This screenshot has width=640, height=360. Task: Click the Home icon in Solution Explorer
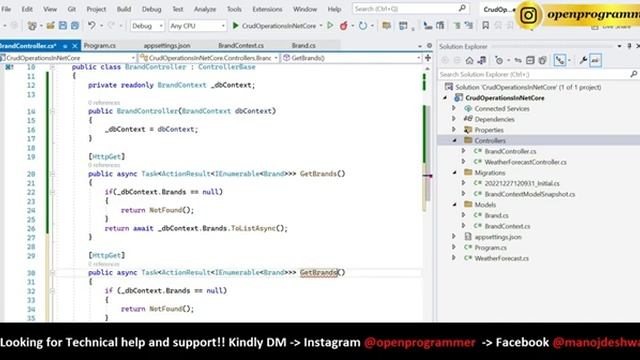(469, 60)
